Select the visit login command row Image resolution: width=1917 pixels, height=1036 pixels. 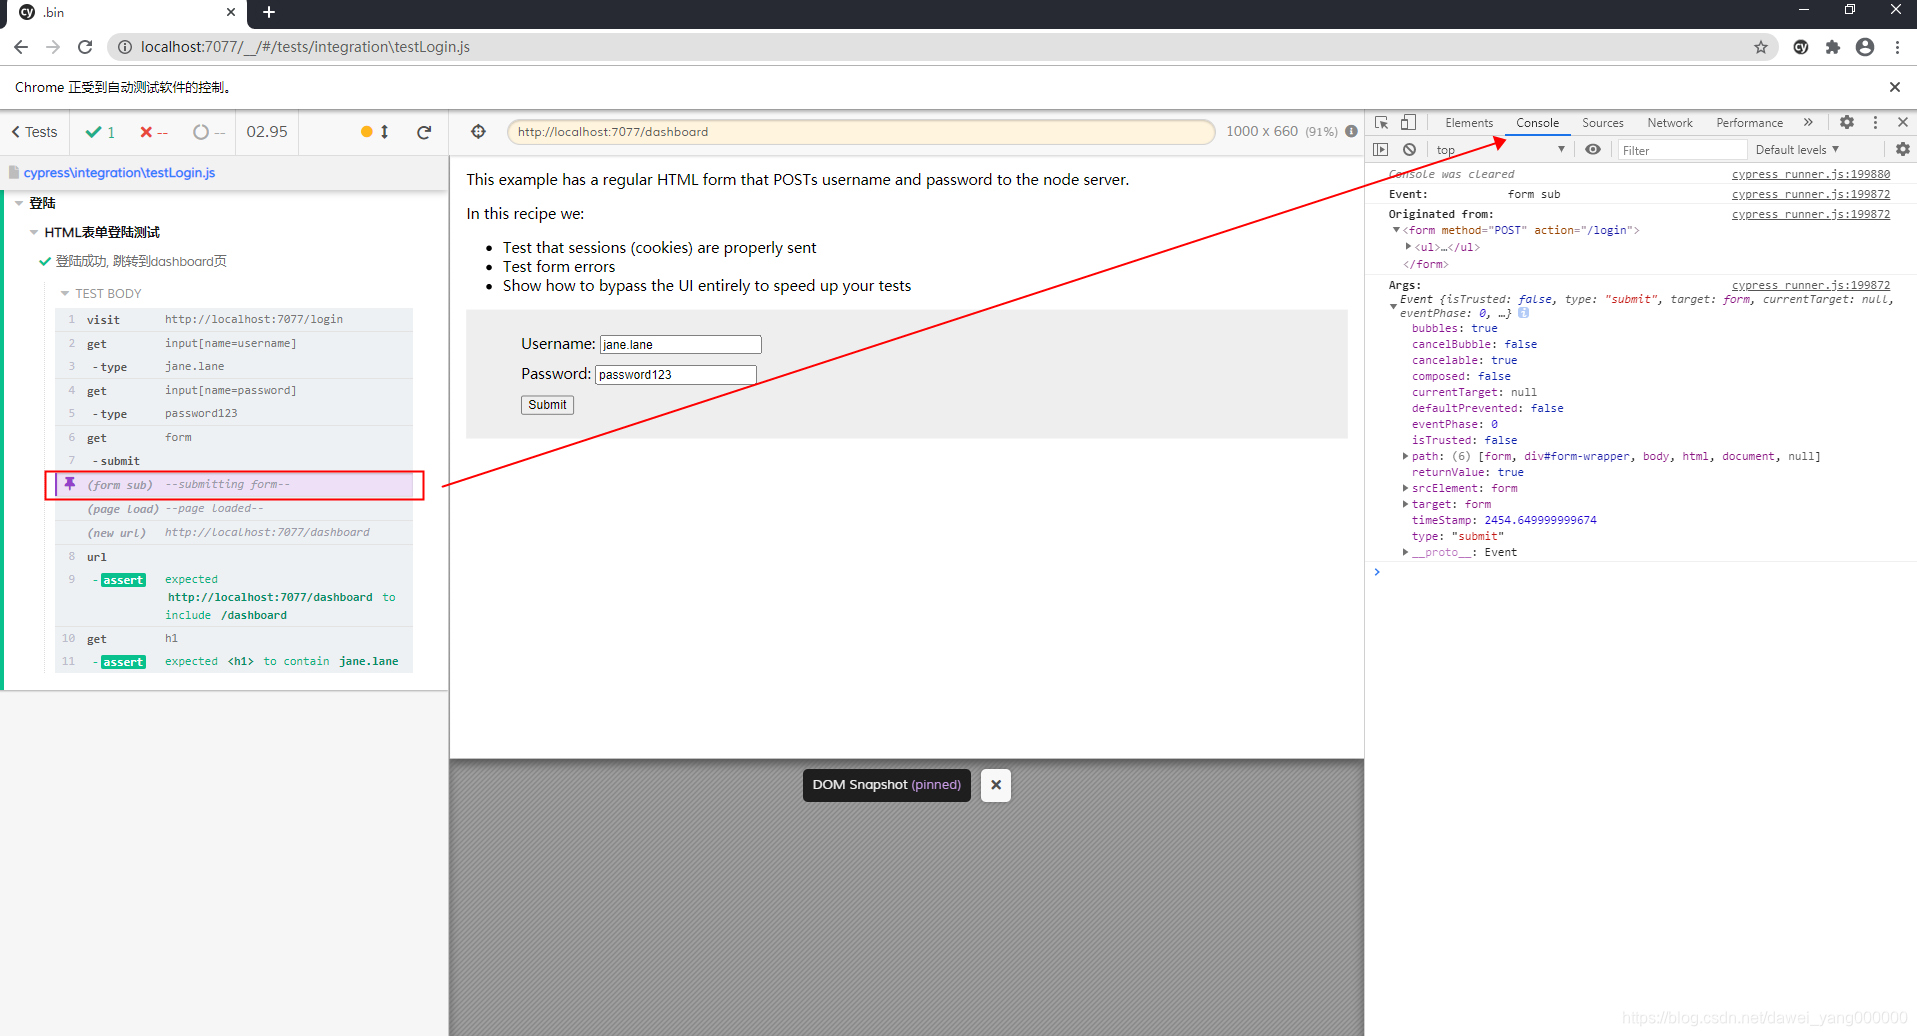234,320
